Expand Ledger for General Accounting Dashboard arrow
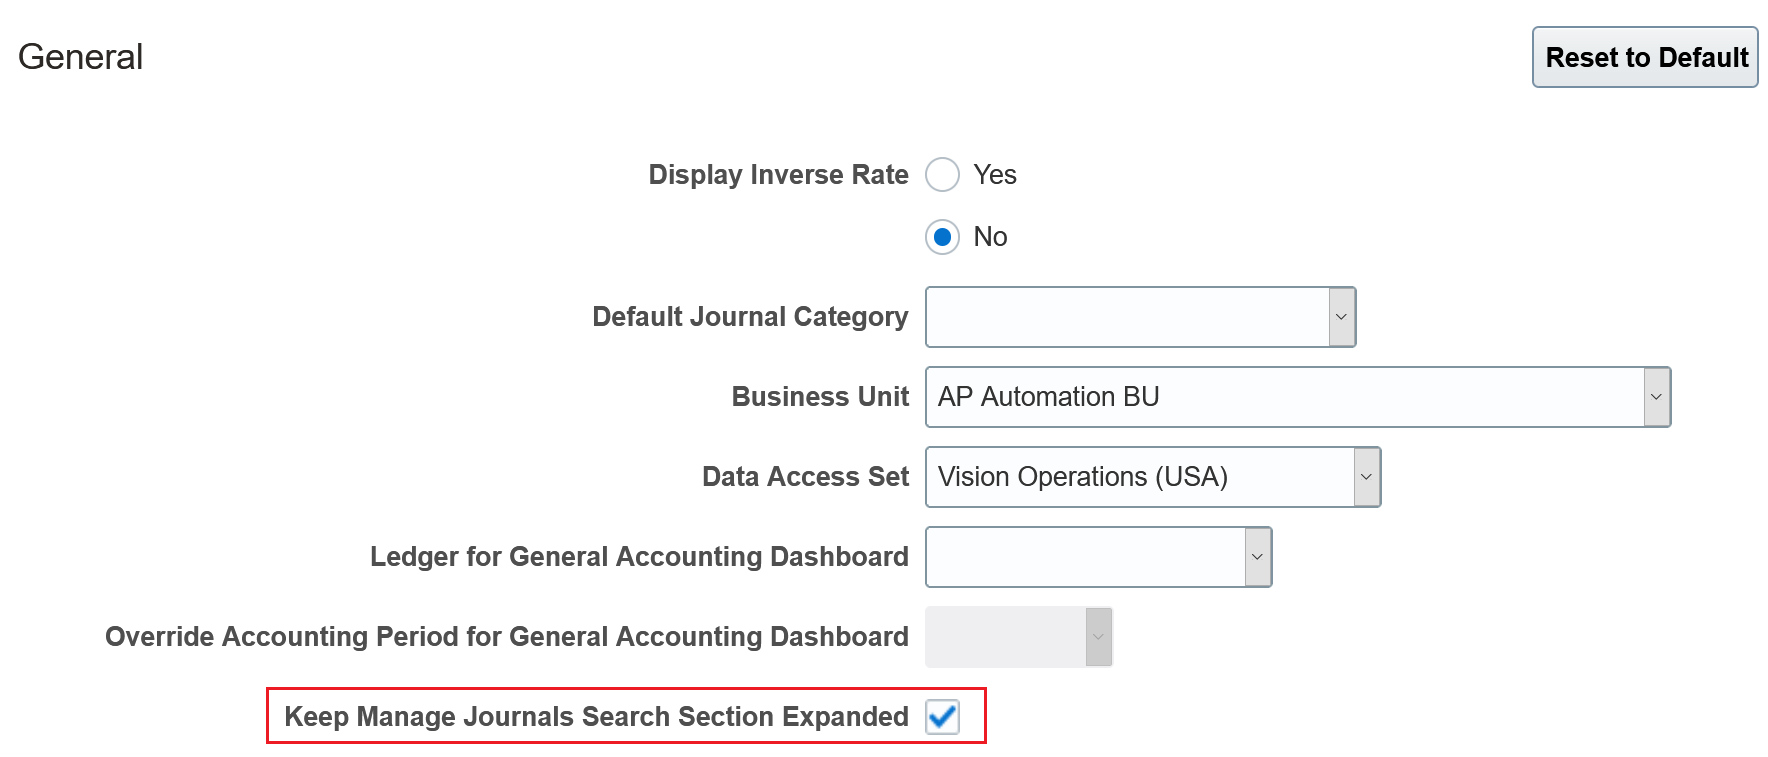 pos(1258,557)
